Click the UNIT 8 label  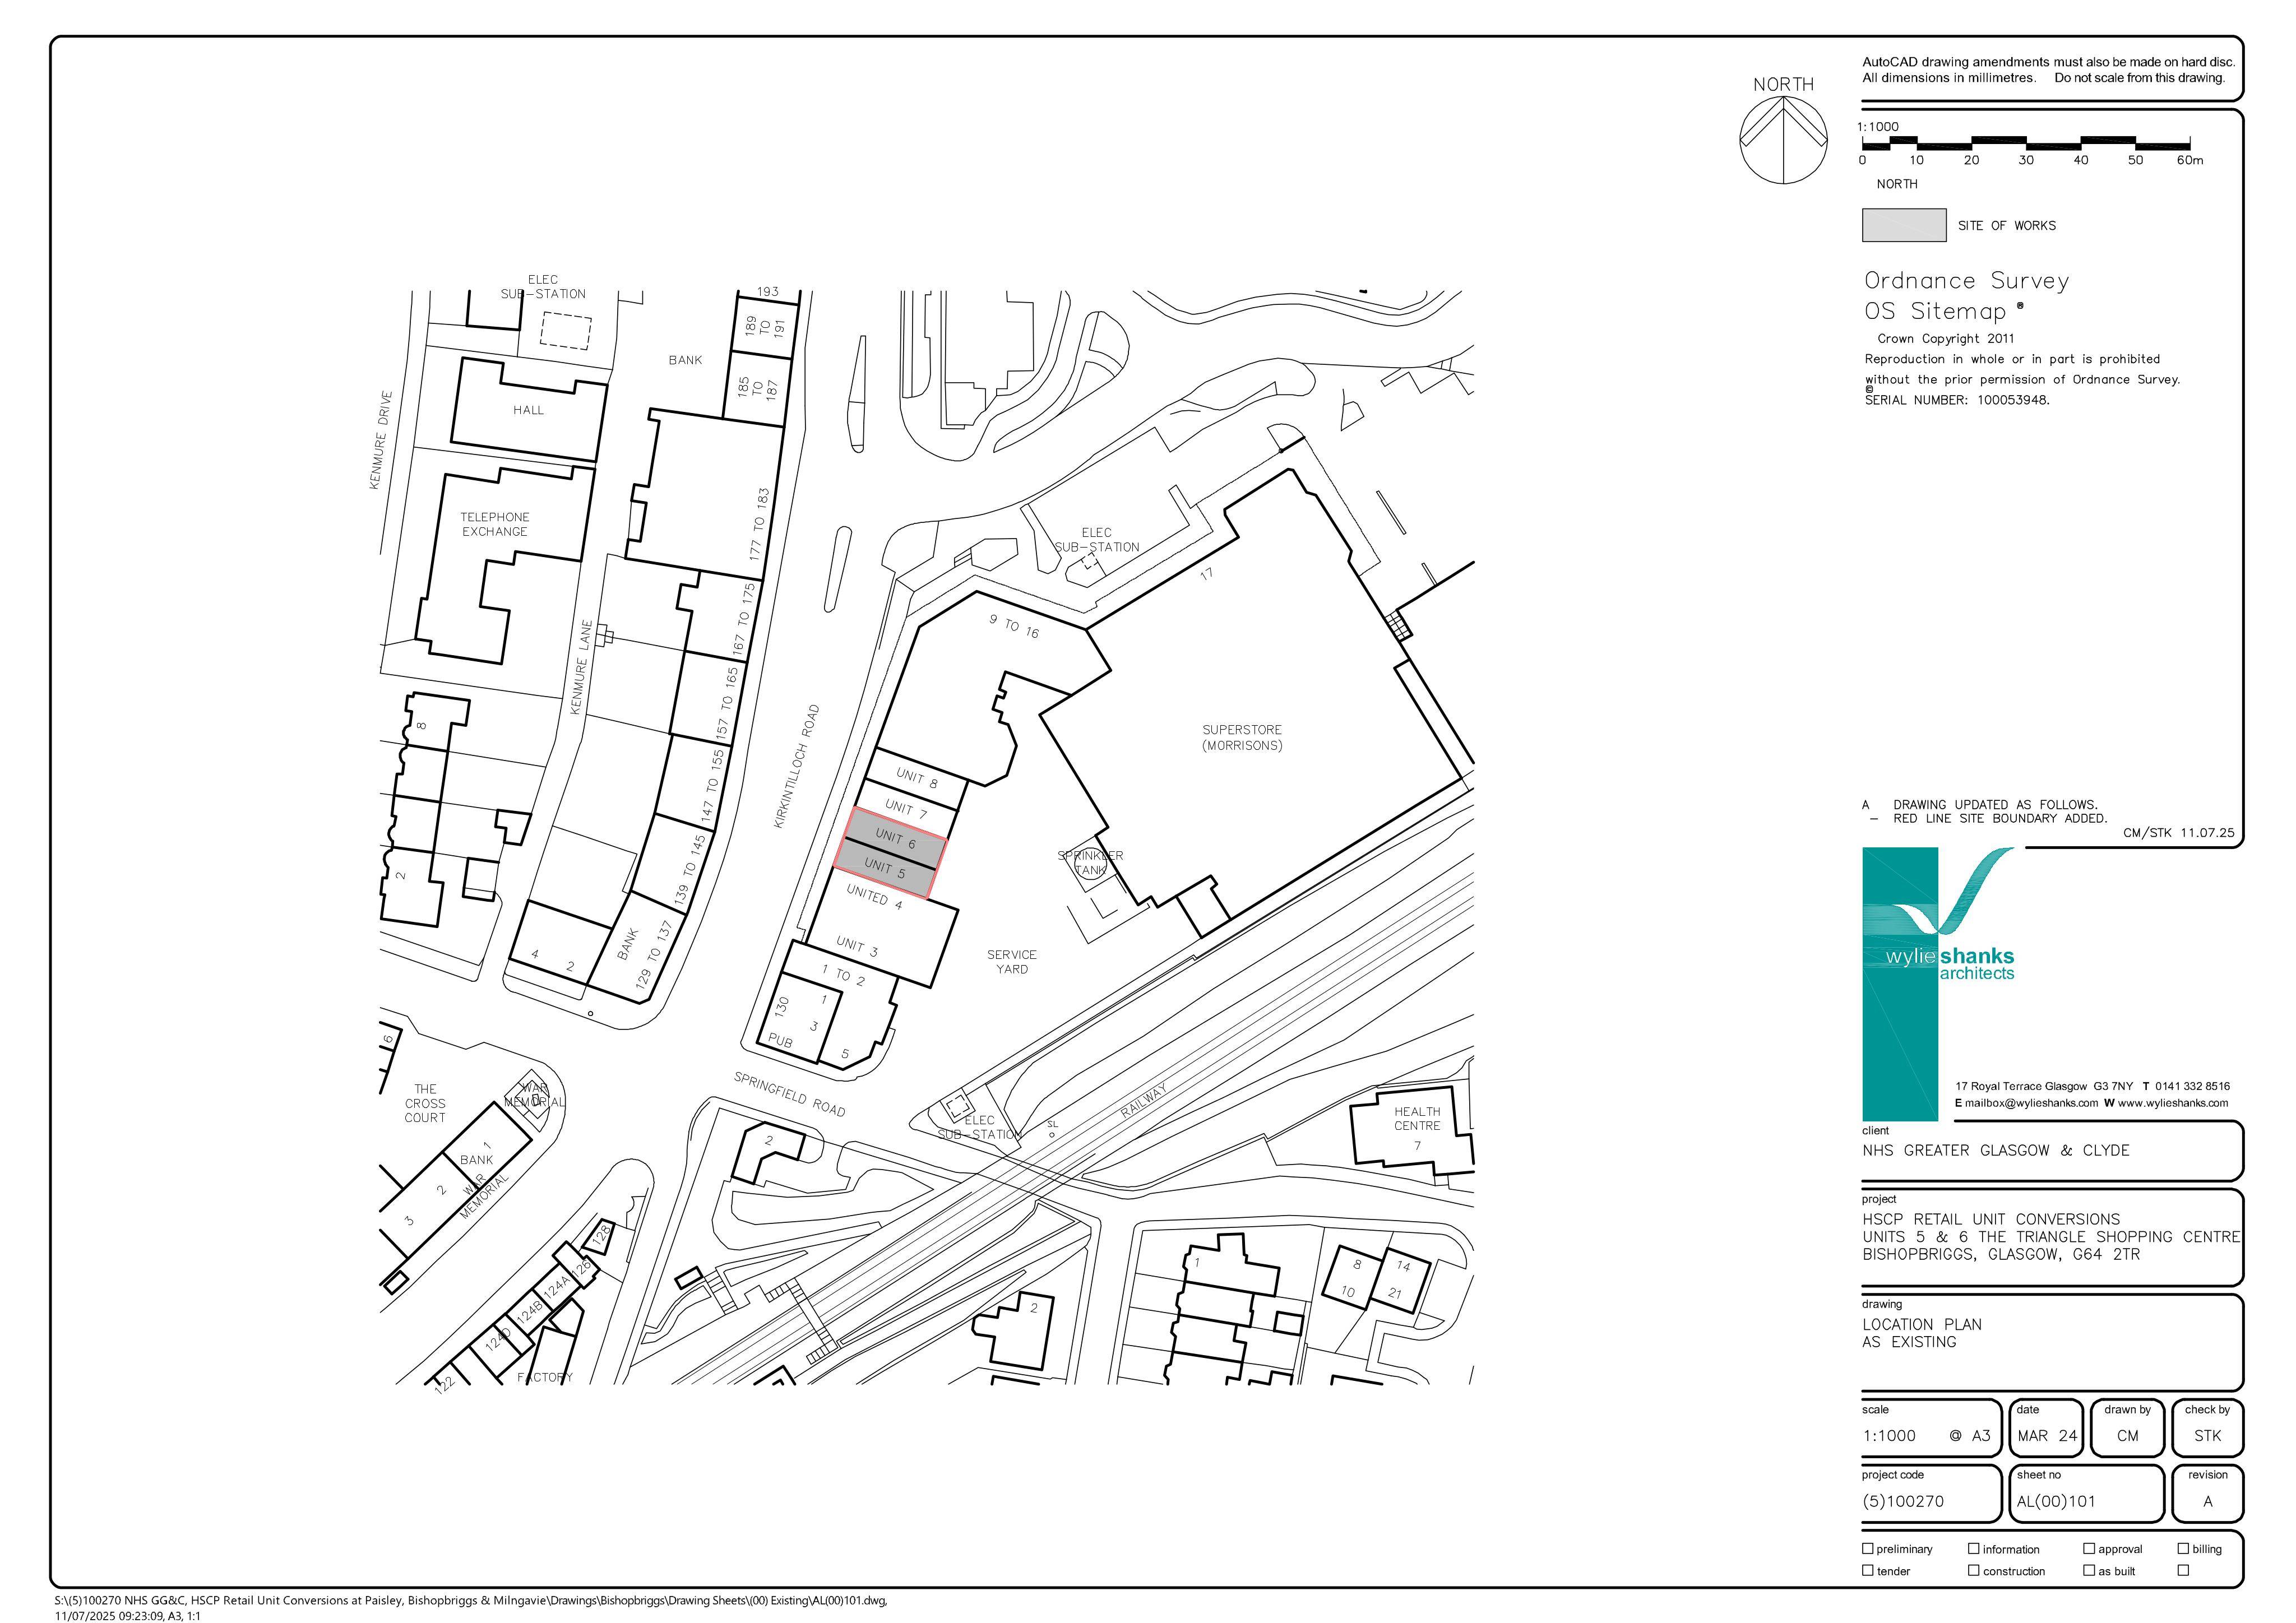pyautogui.click(x=917, y=778)
